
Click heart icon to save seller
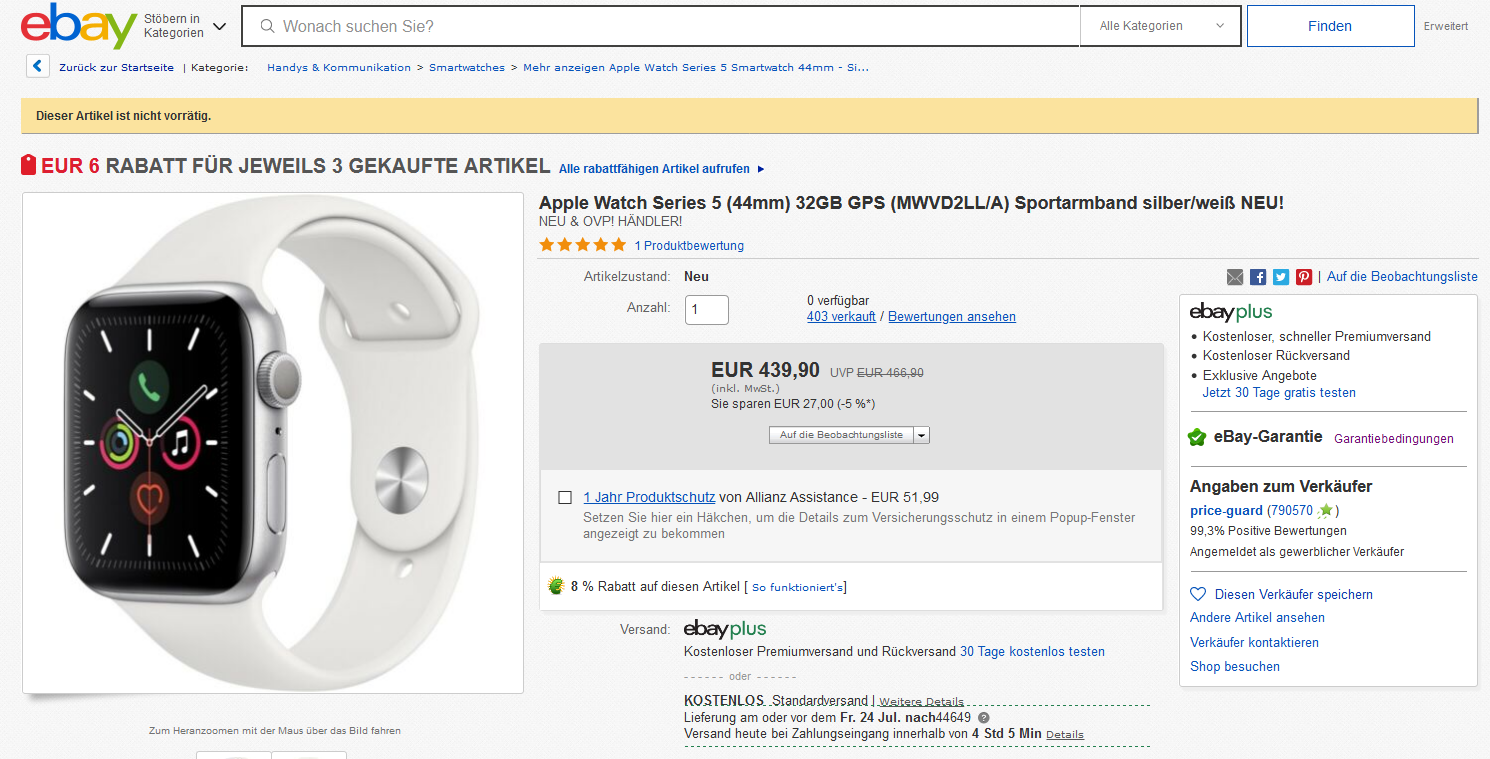[1198, 594]
